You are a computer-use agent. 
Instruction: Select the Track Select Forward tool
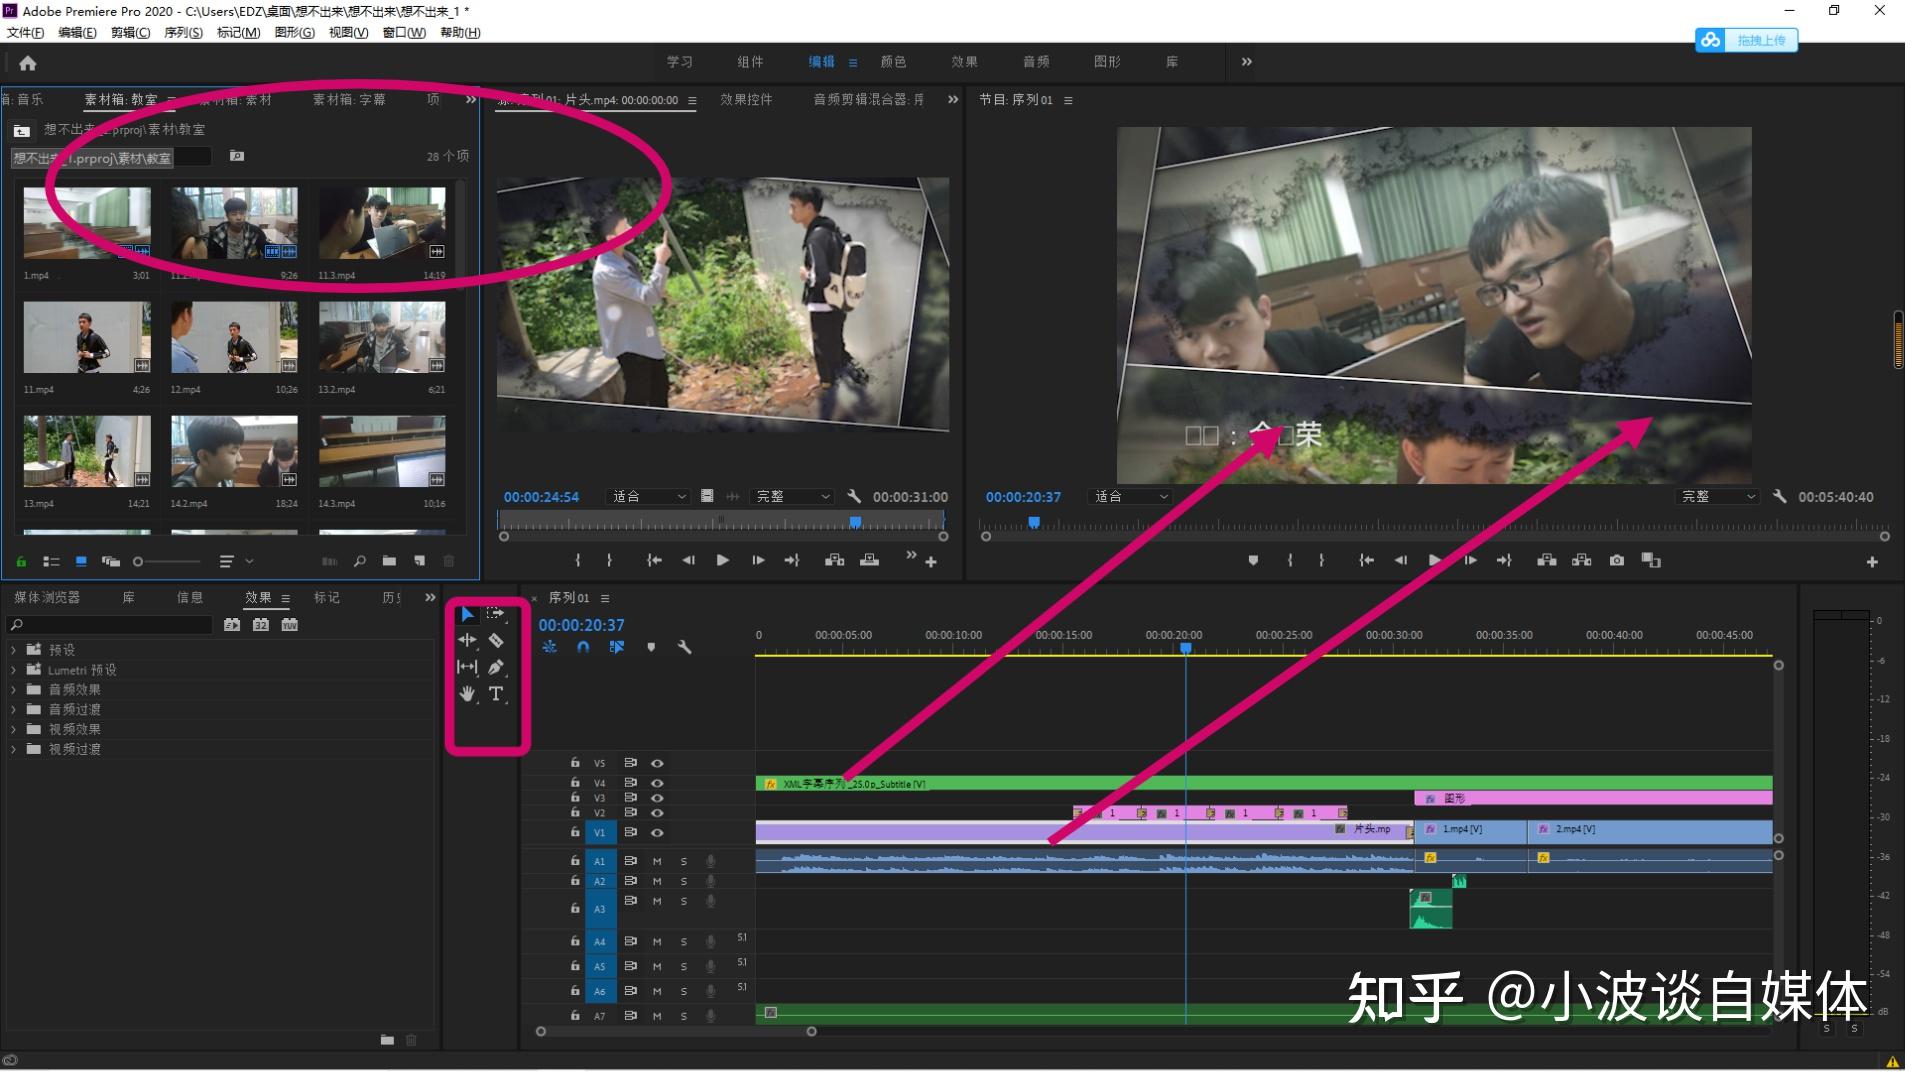[x=496, y=614]
